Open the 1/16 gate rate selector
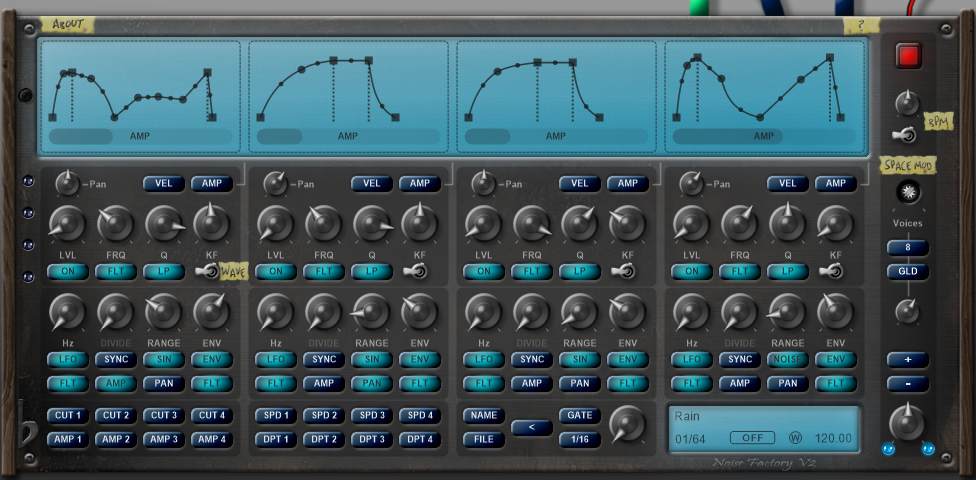Image resolution: width=976 pixels, height=480 pixels. 580,439
